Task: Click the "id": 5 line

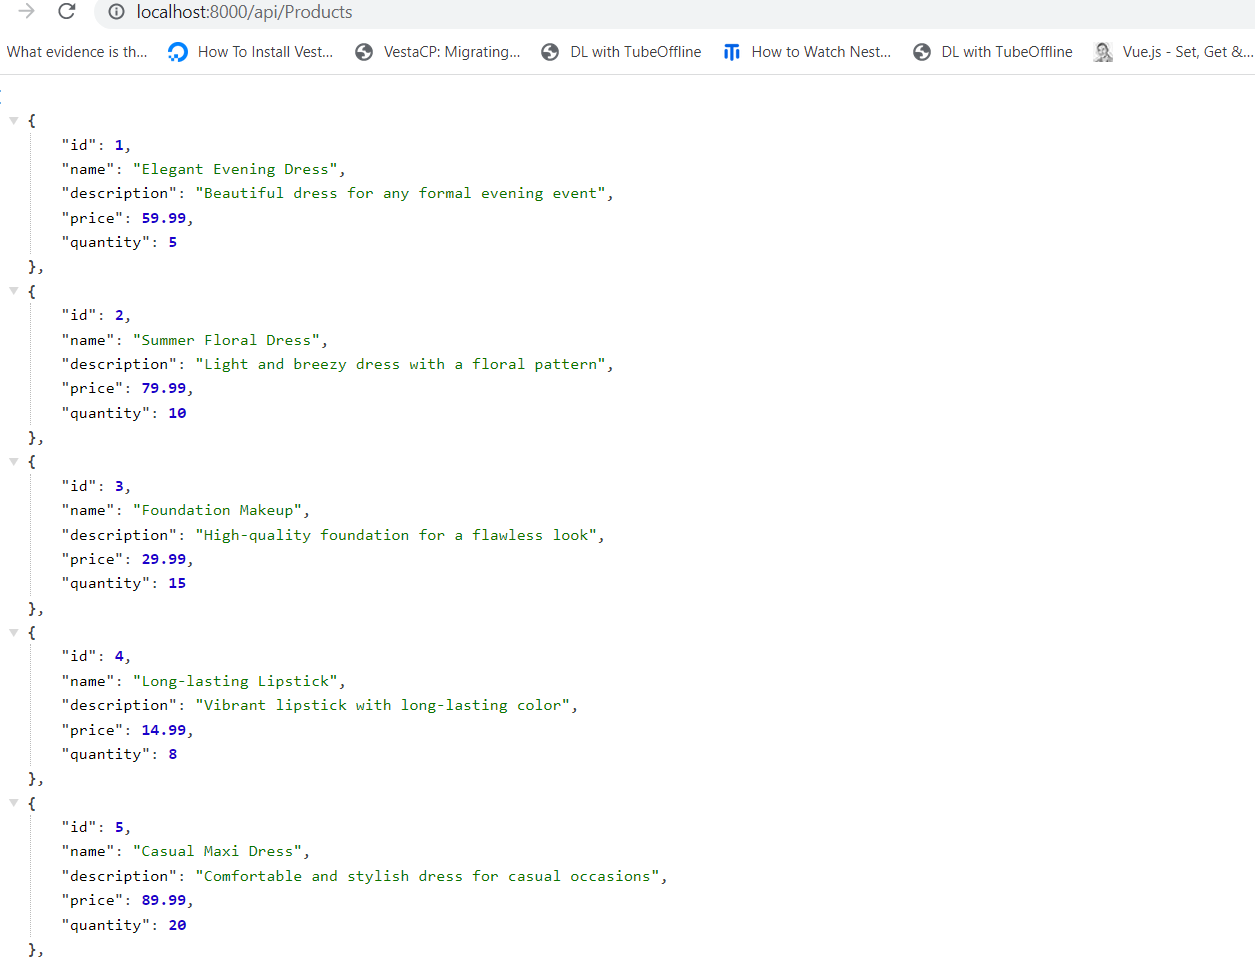Action: [x=96, y=827]
